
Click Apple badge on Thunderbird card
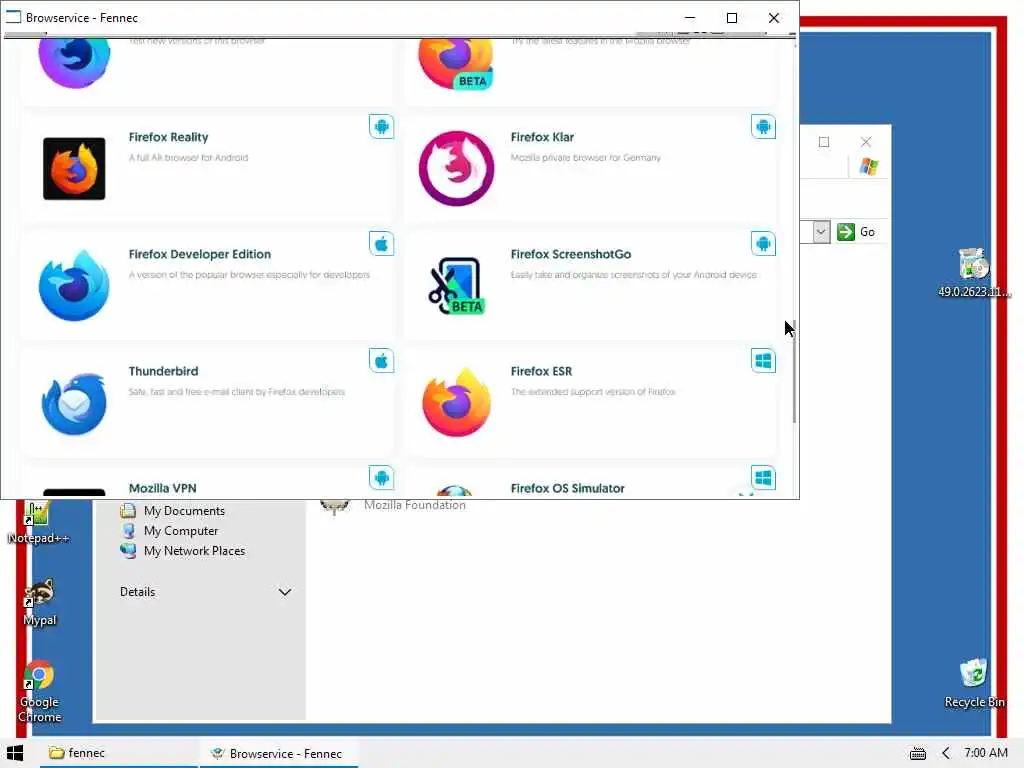pos(381,360)
